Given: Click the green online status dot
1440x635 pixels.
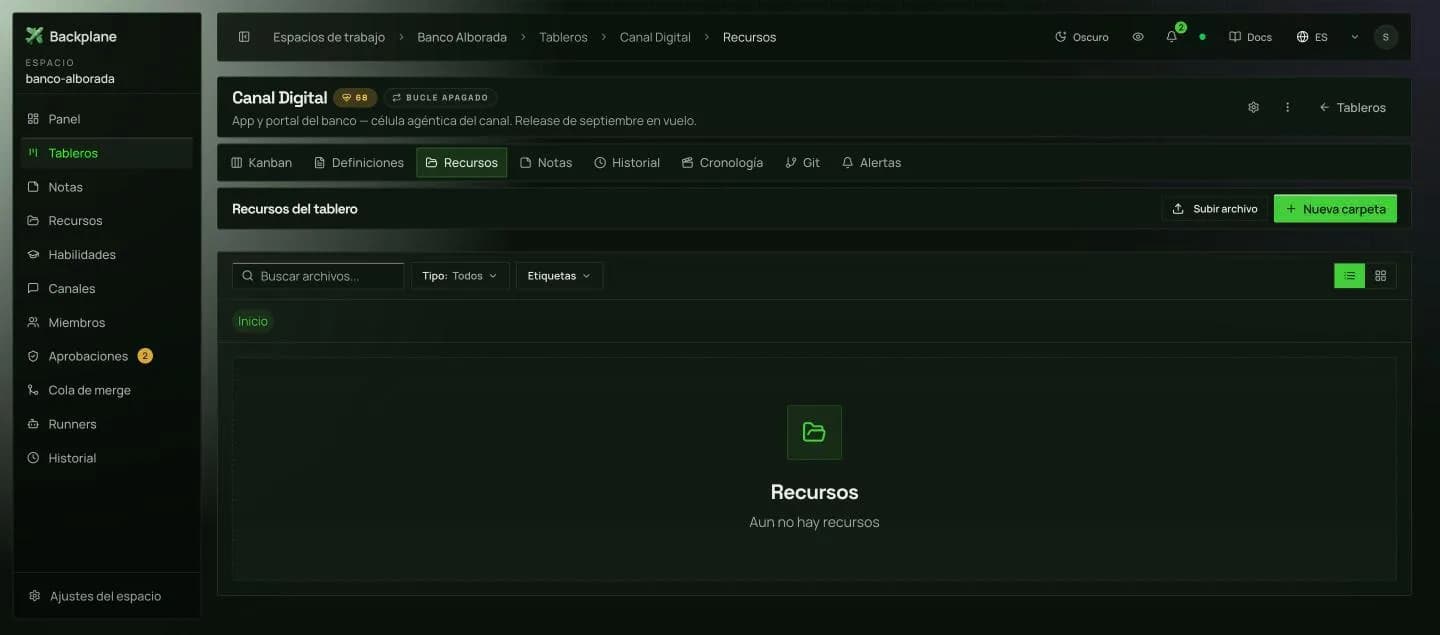Looking at the screenshot, I should [x=1202, y=37].
